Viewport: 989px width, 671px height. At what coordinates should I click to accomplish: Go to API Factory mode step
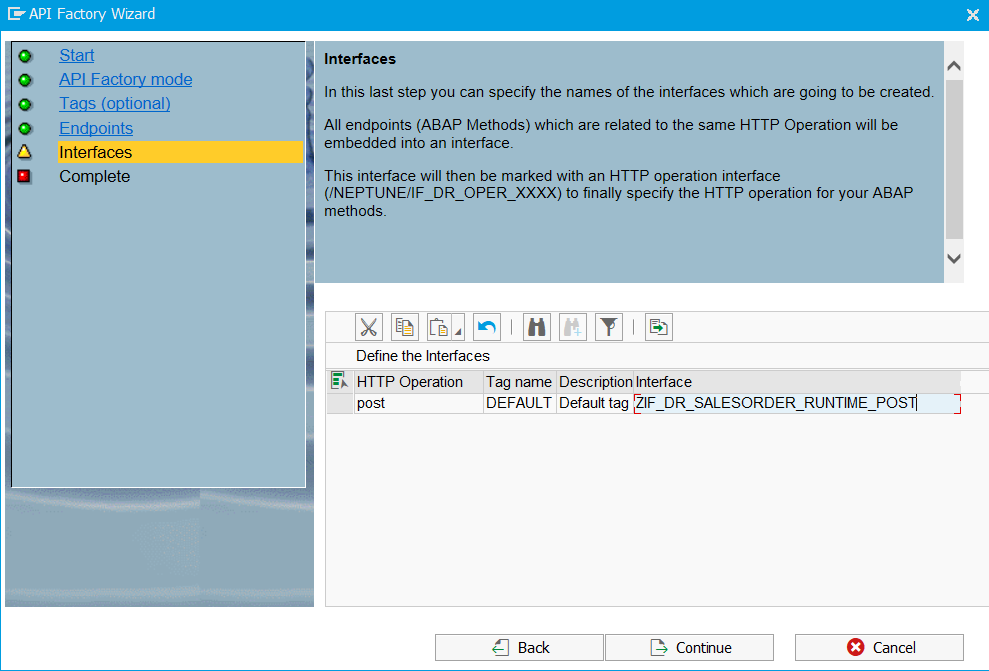point(125,80)
